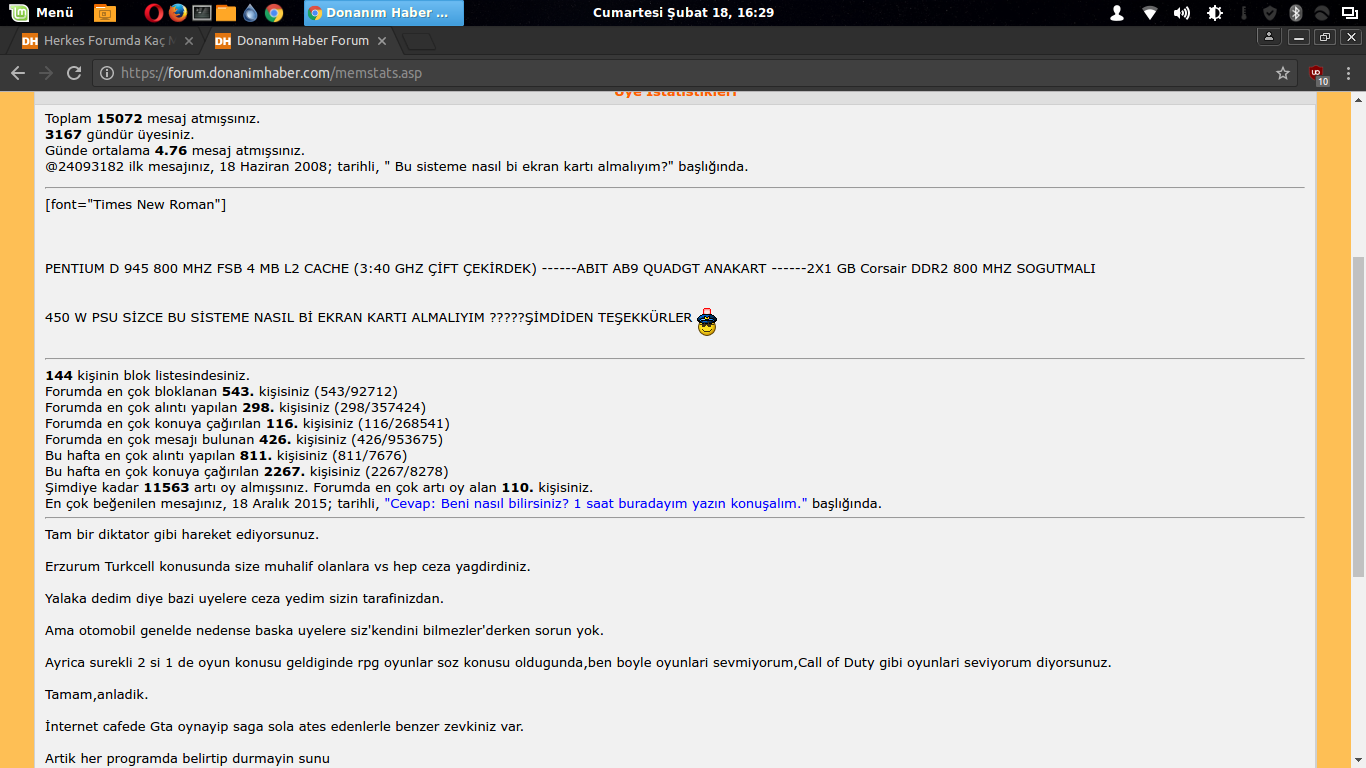This screenshot has width=1366, height=768.
Task: Click 'Forumda en çok bloklanan 543.' line
Action: (x=221, y=391)
